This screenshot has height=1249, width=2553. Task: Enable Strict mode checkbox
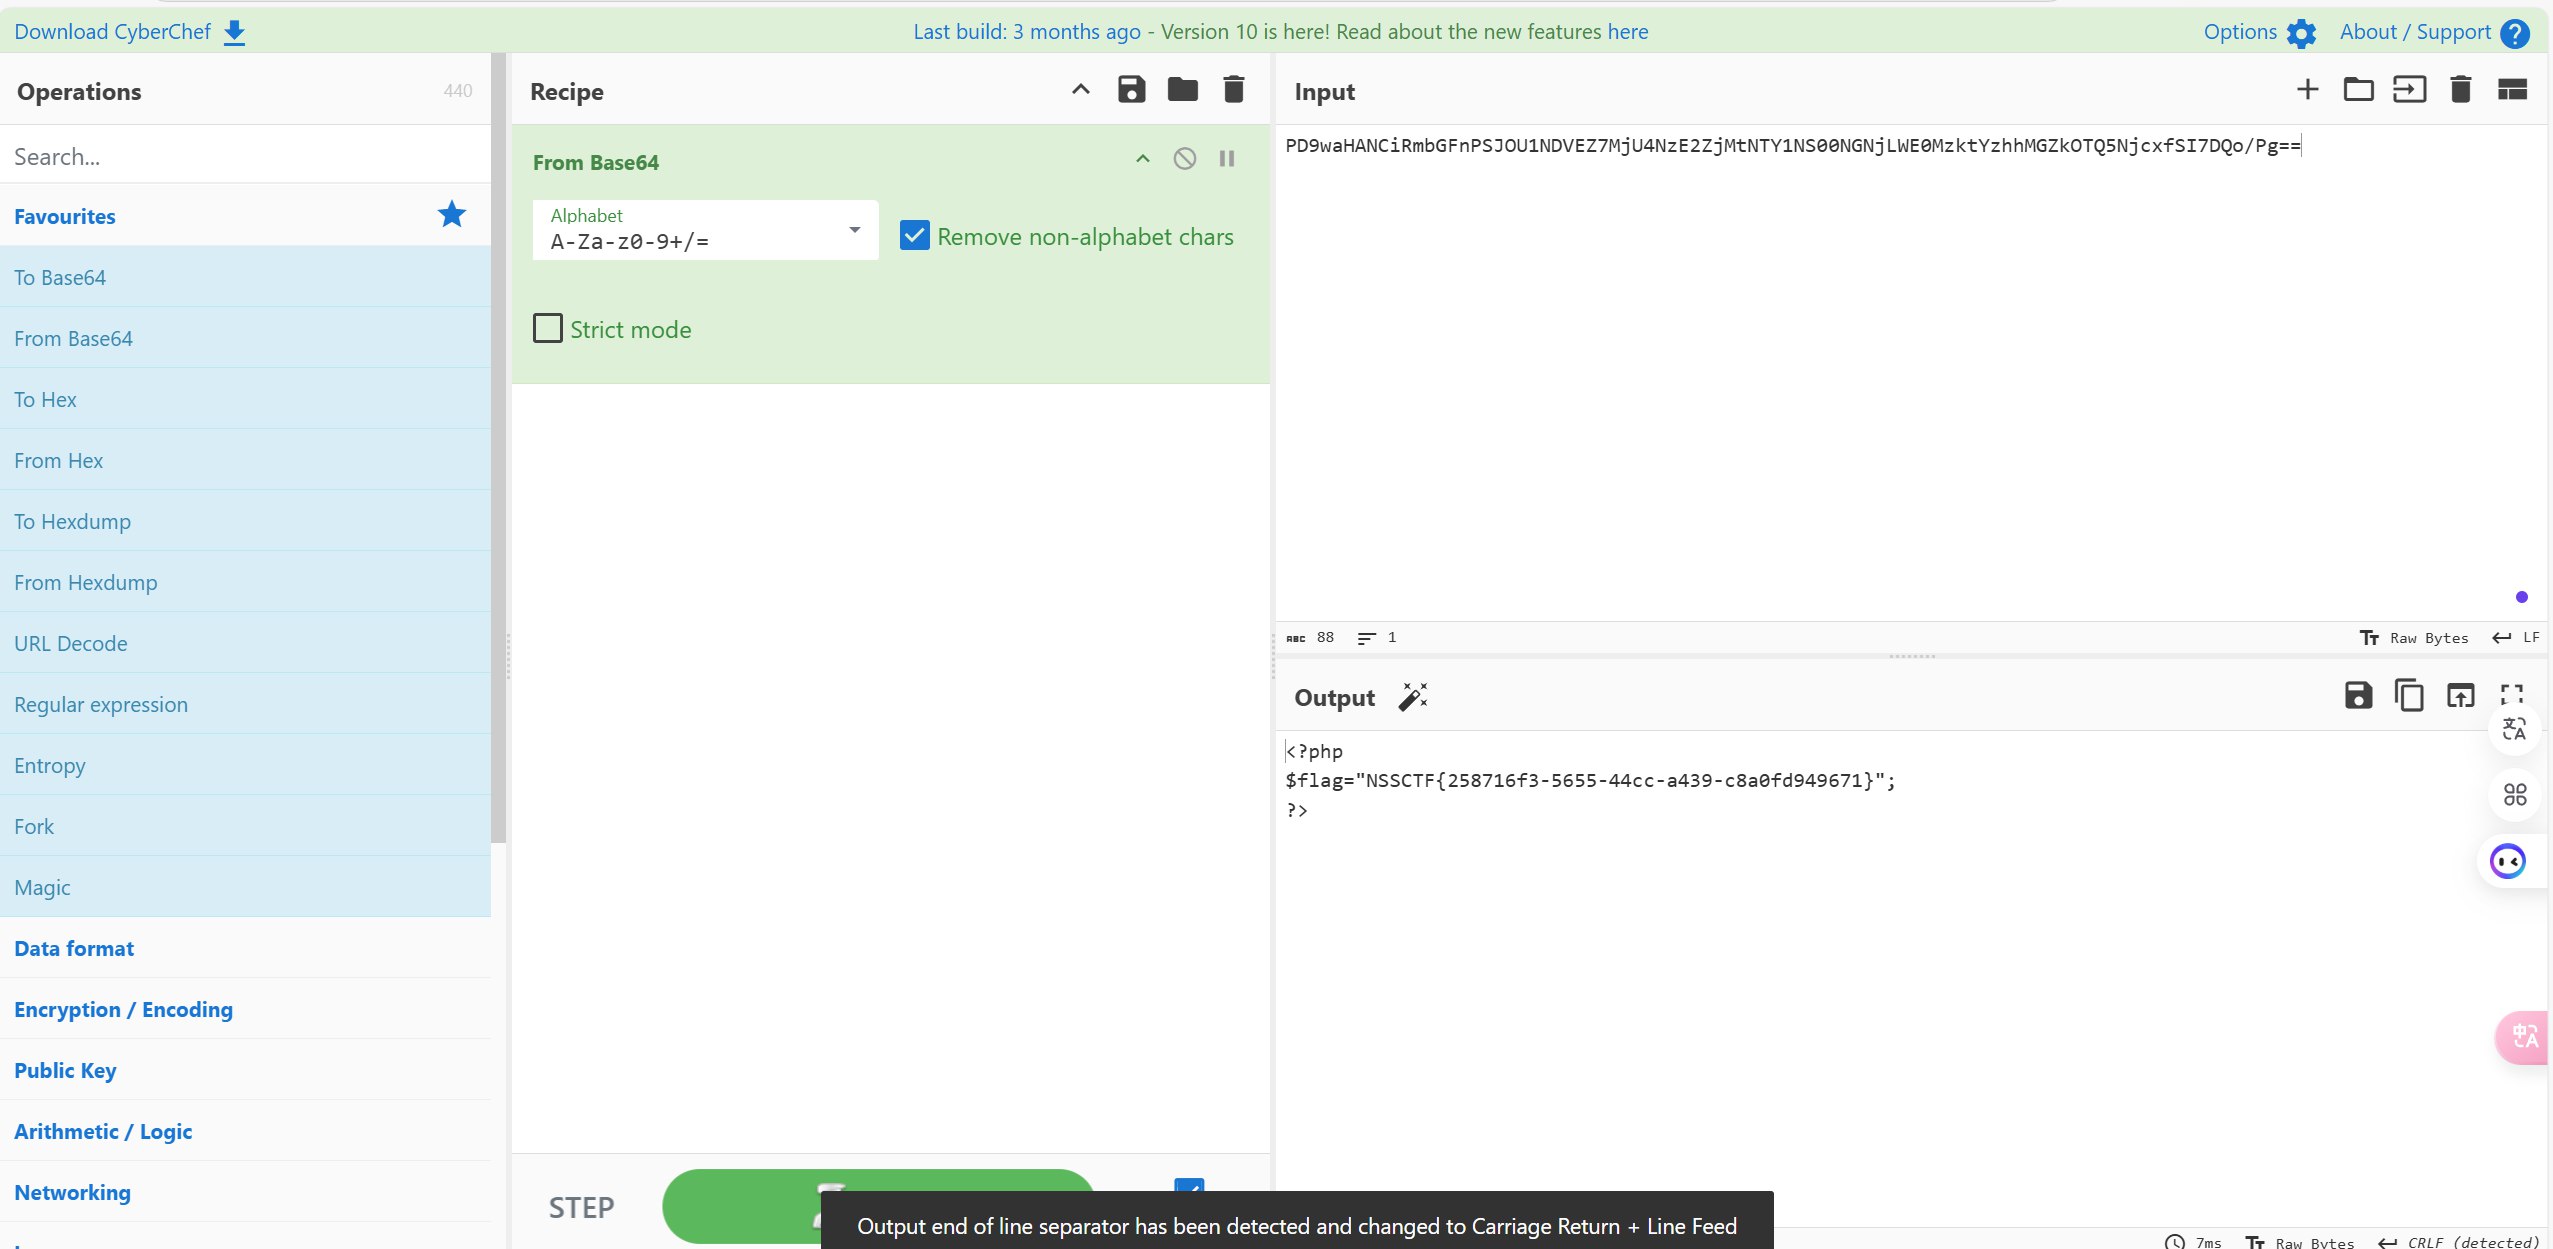point(548,329)
